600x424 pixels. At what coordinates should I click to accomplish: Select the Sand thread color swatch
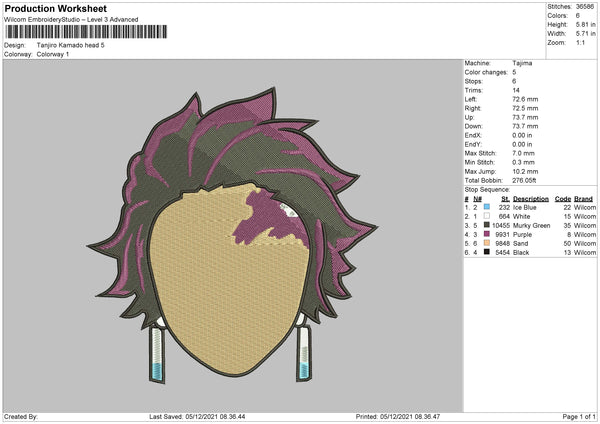(x=486, y=243)
